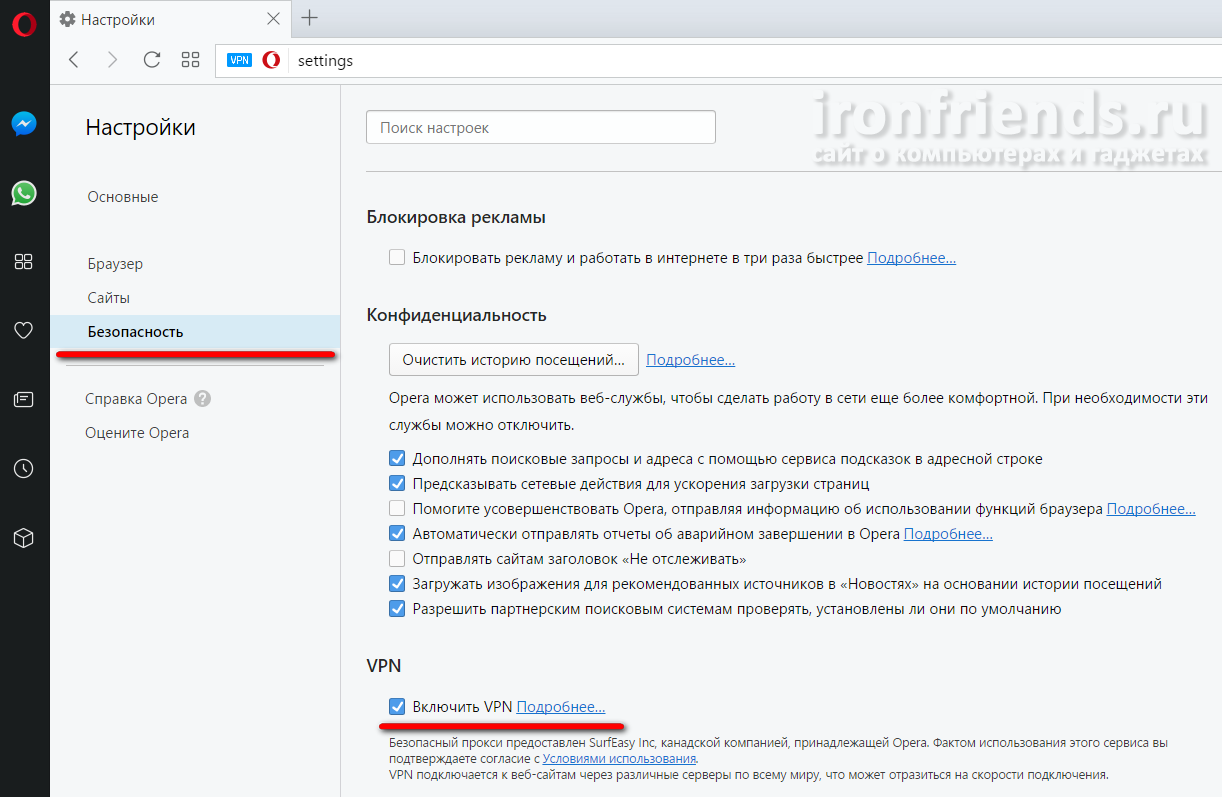Toggle Разрешить партнерским поисковым системам checkbox
The height and width of the screenshot is (797, 1222).
pyautogui.click(x=397, y=609)
